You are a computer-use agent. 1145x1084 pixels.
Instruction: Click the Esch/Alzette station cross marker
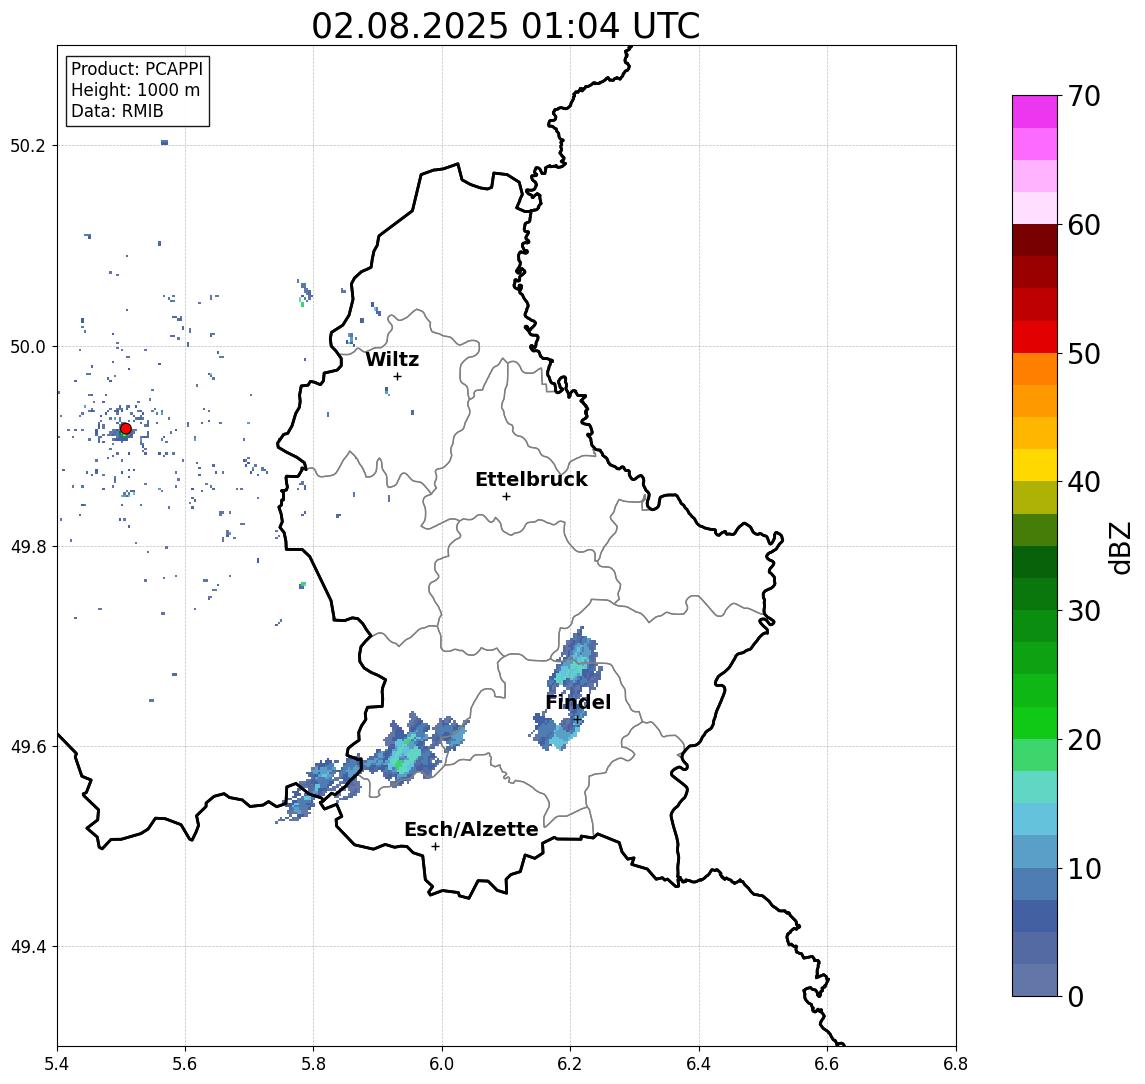(435, 847)
